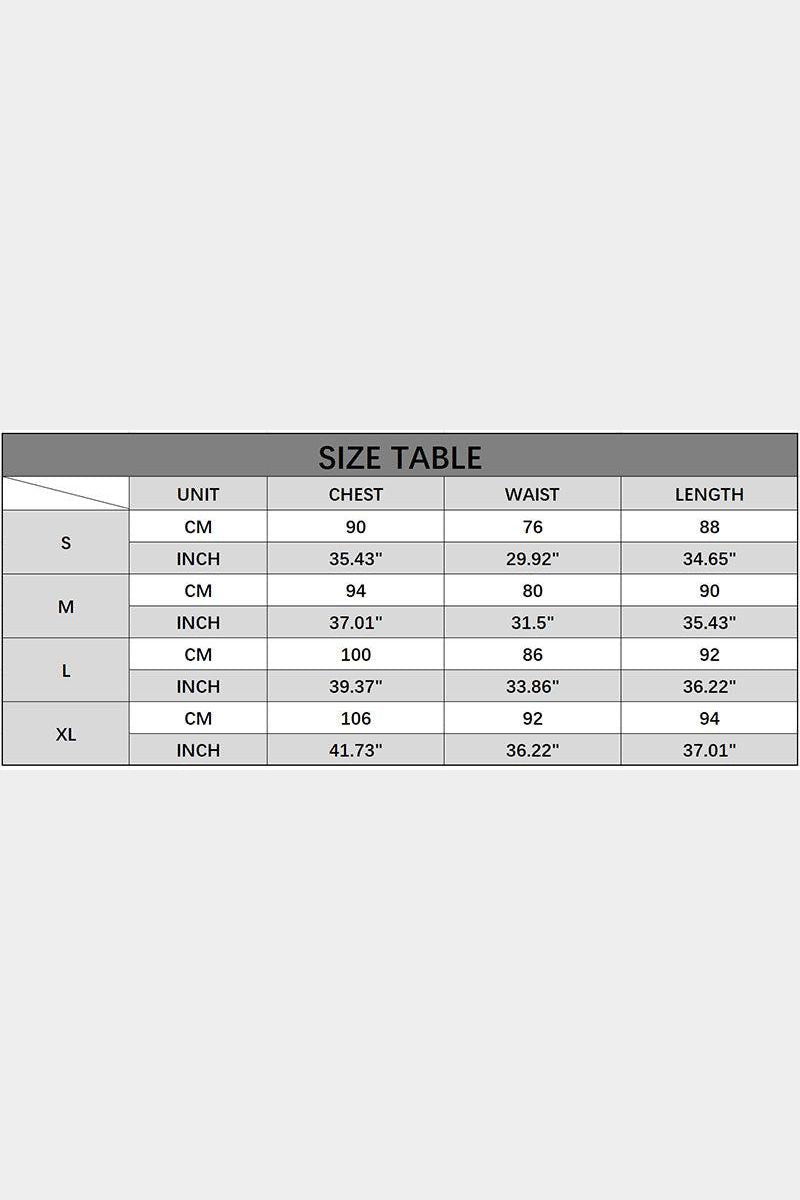
Task: Click the chest value 100 for size L
Action: tap(356, 655)
